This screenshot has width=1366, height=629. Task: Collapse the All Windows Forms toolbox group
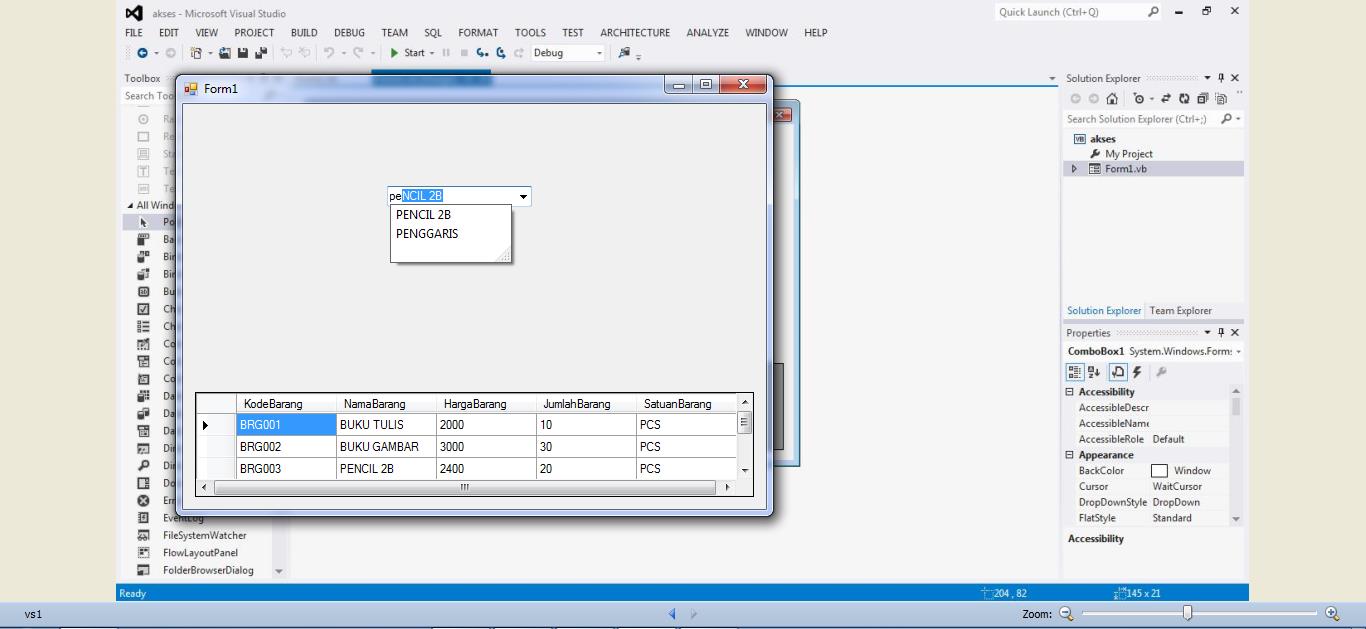(x=130, y=206)
